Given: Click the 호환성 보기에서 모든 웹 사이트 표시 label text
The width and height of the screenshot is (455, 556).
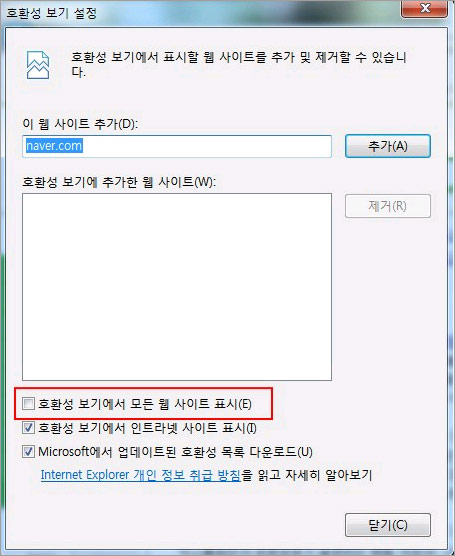Looking at the screenshot, I should (x=145, y=404).
